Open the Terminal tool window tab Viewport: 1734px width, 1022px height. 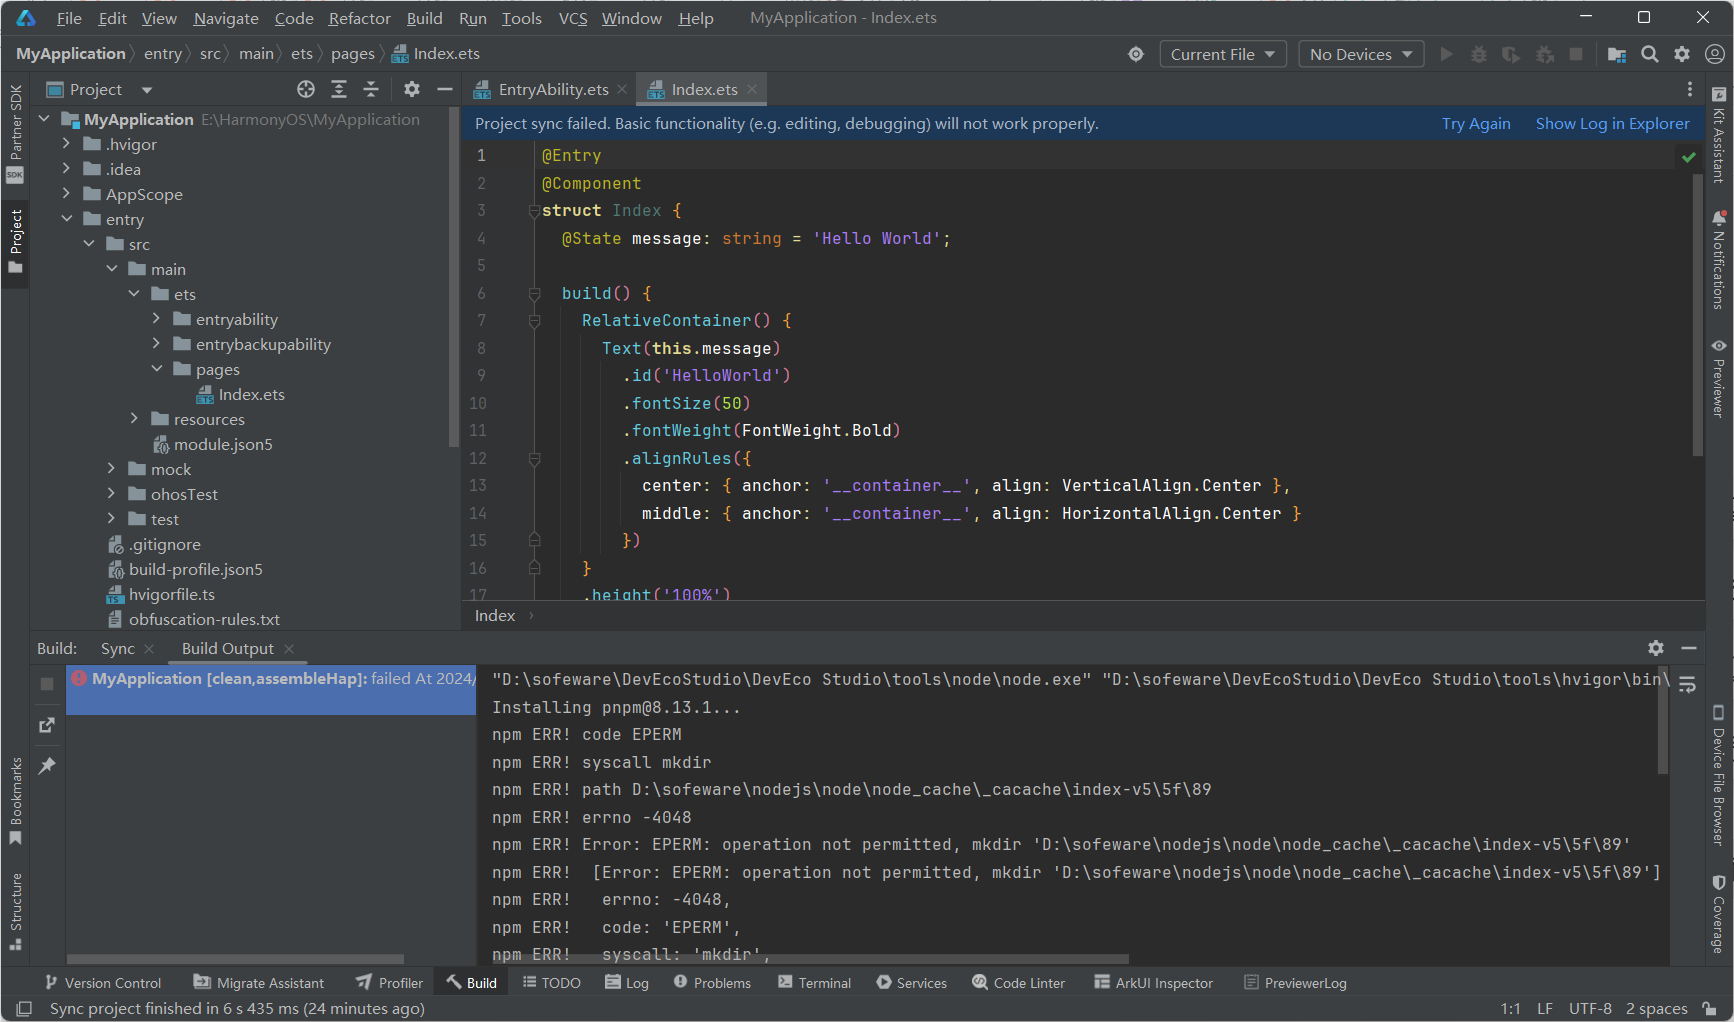click(x=814, y=983)
